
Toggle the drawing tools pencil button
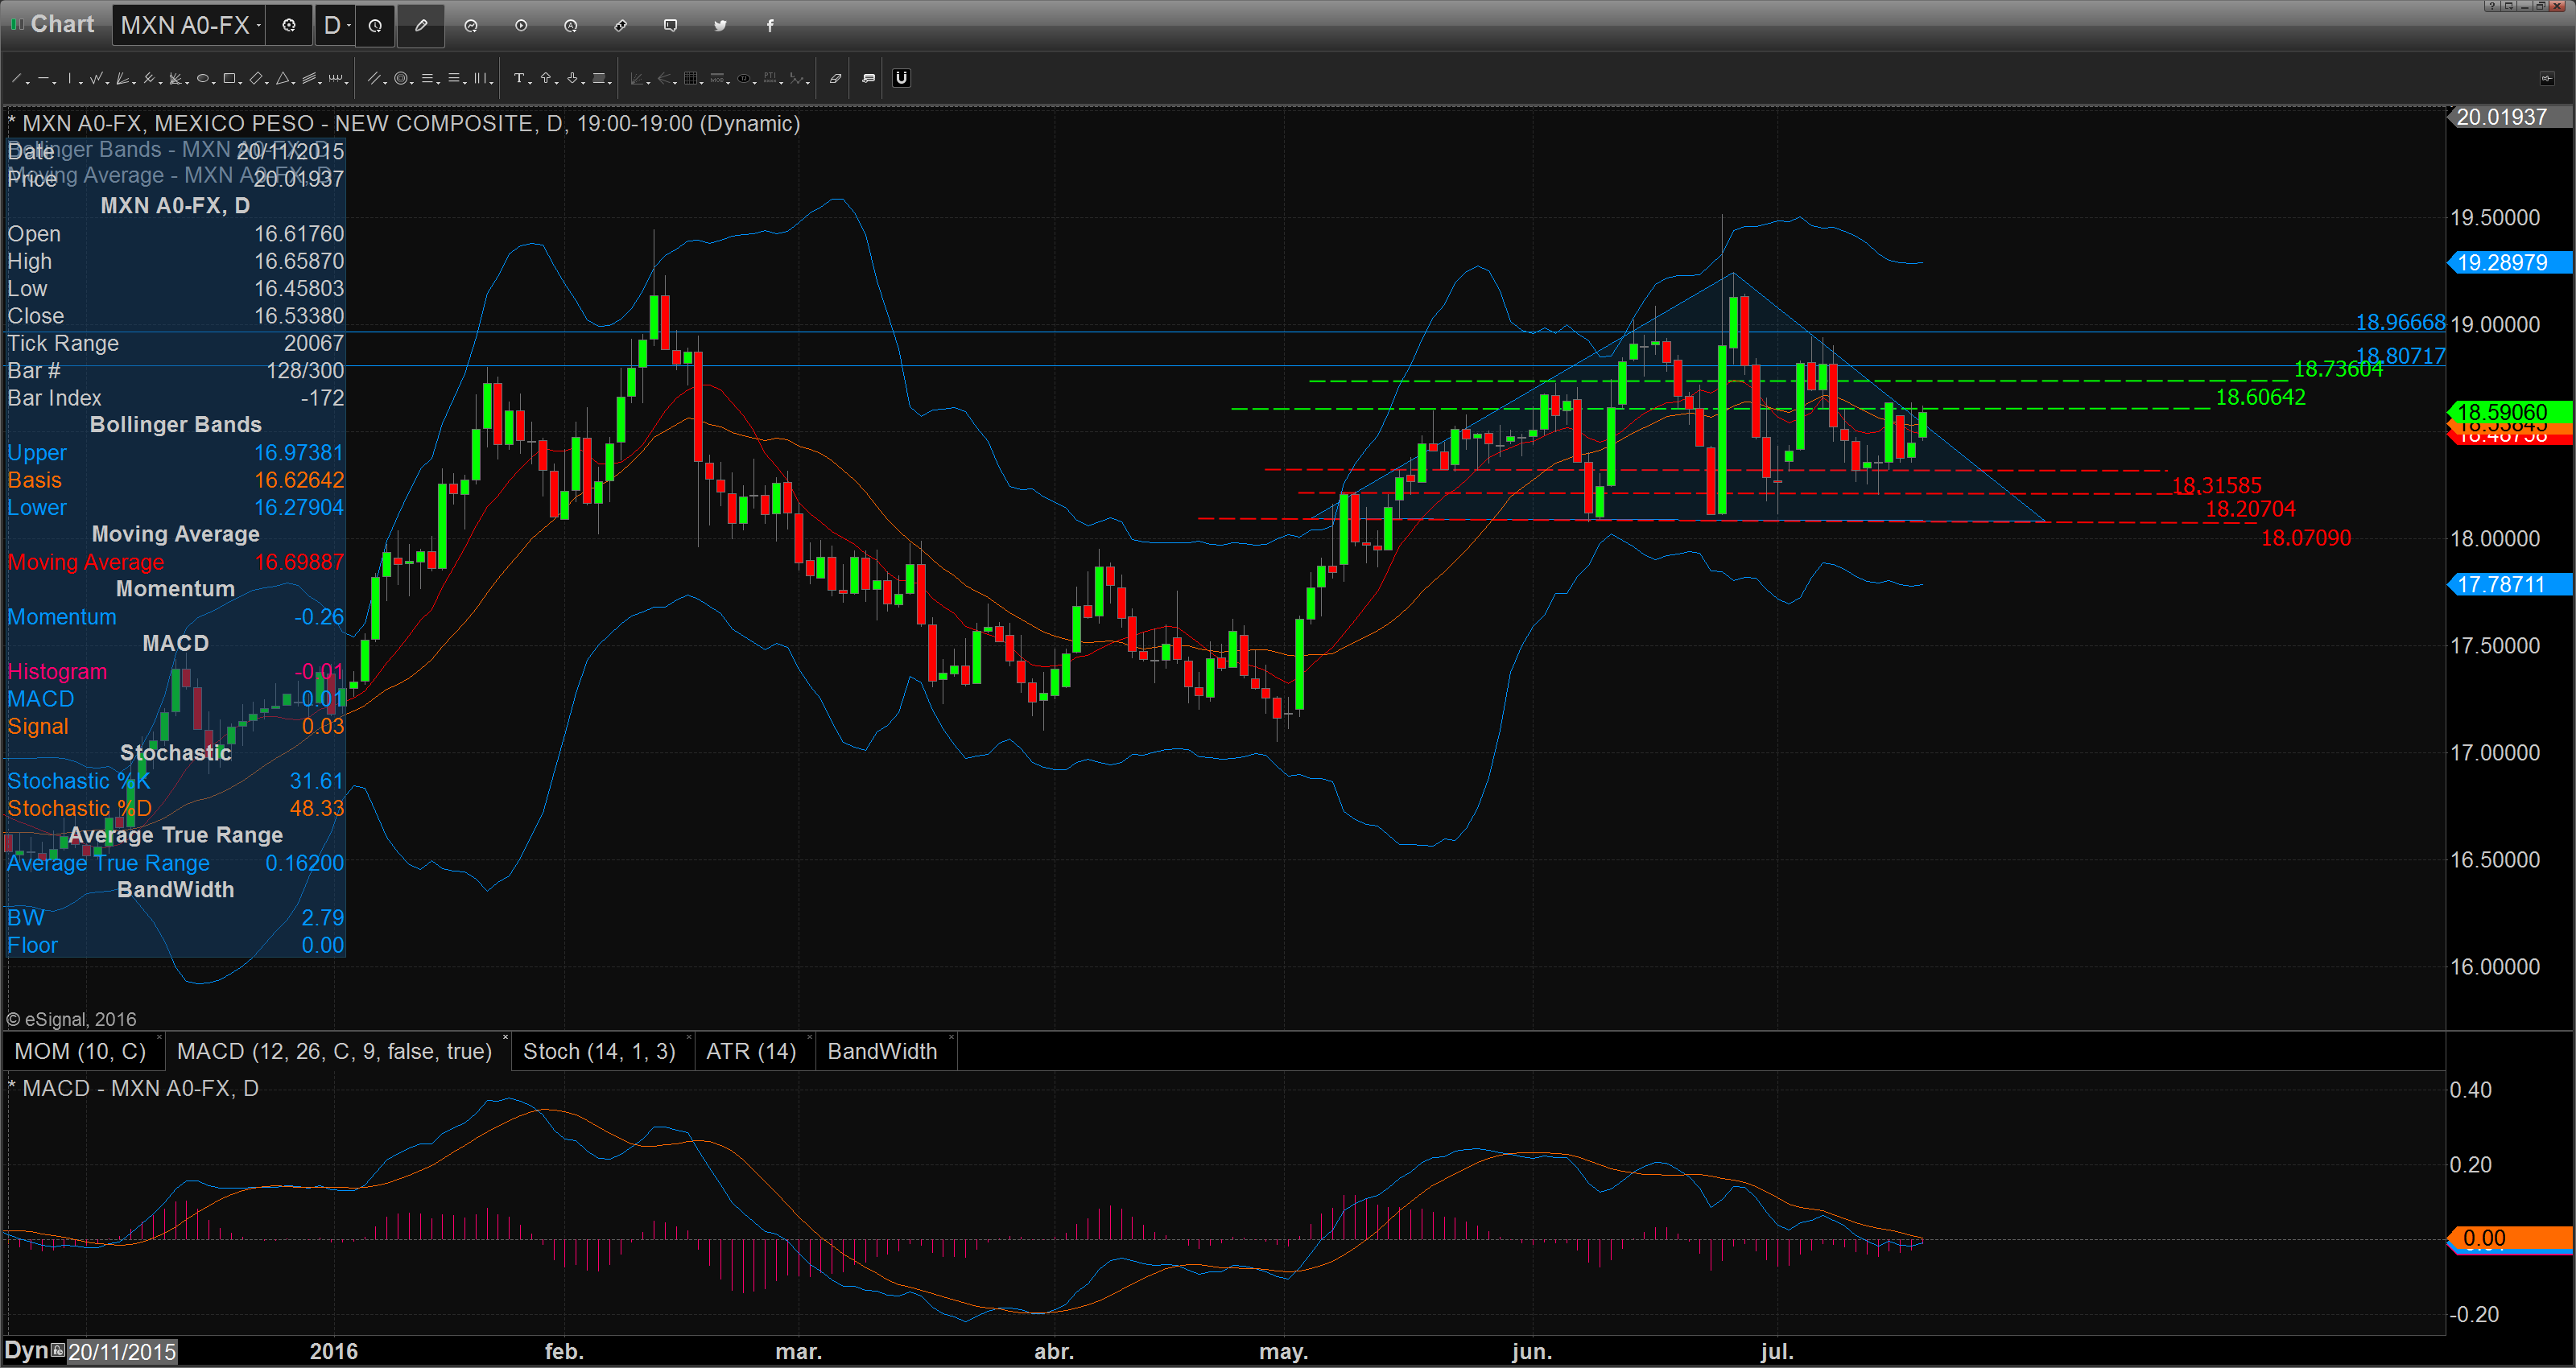pos(421,26)
